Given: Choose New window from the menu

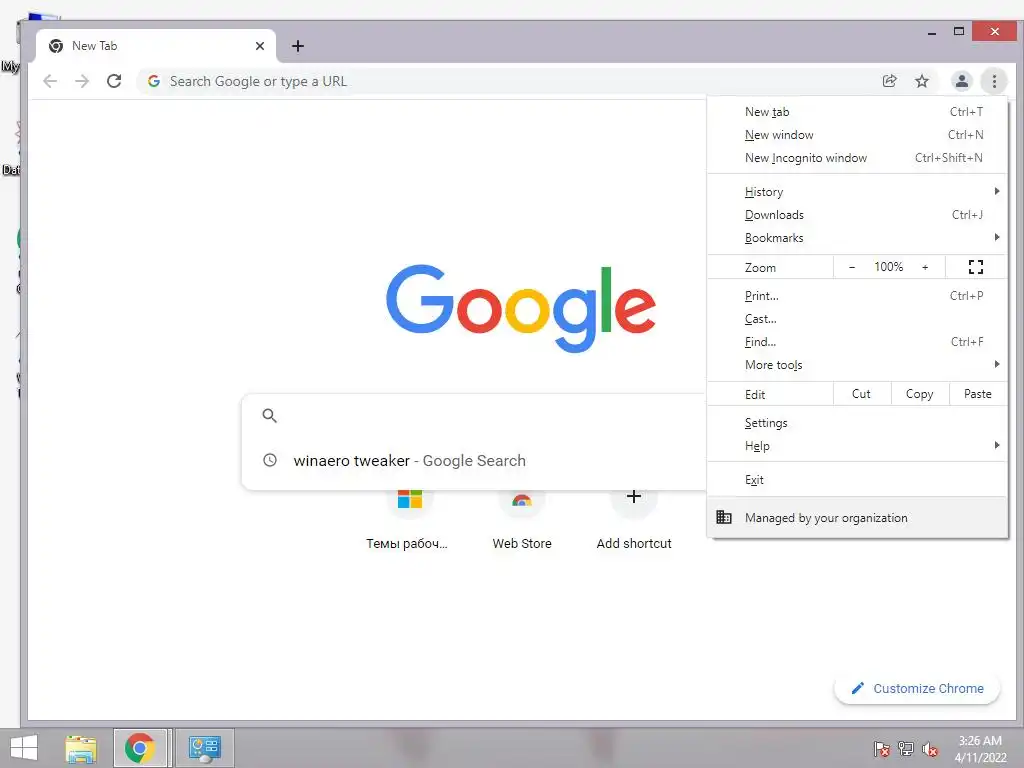Looking at the screenshot, I should click(857, 135).
